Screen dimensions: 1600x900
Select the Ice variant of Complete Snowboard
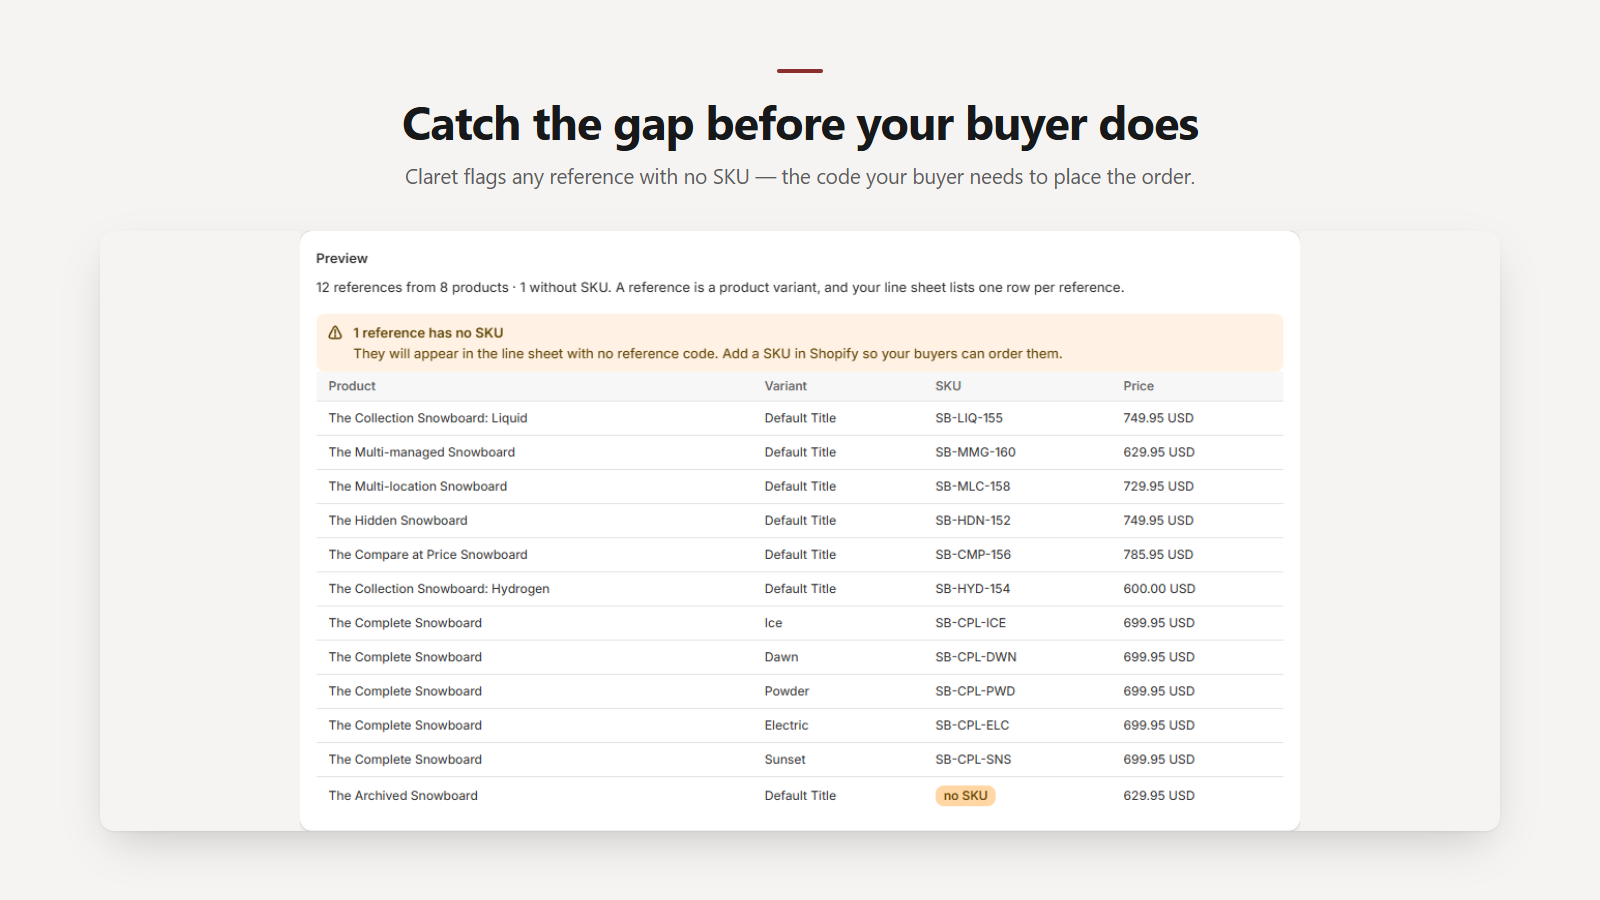tap(774, 623)
